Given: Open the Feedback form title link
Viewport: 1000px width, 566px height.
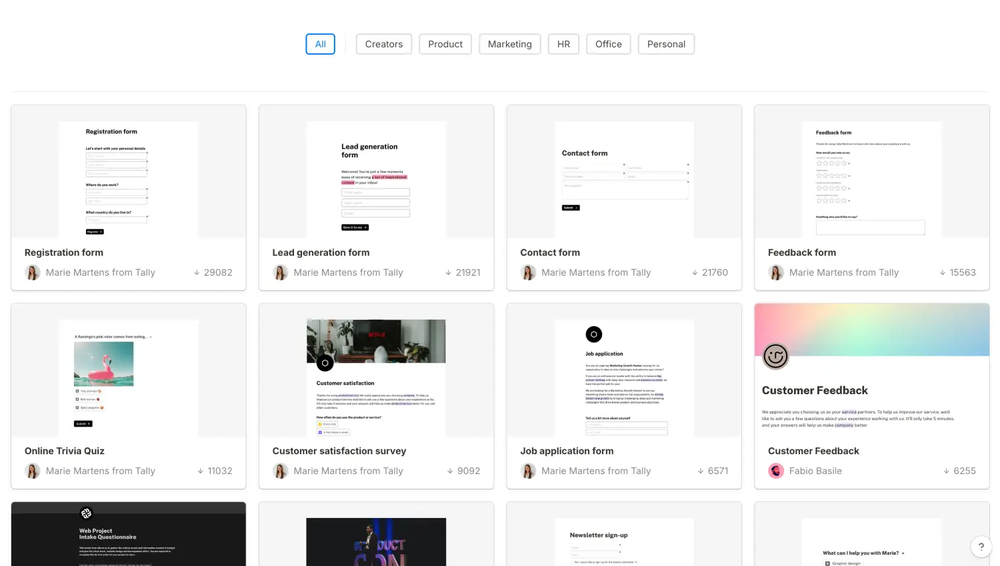Looking at the screenshot, I should tap(802, 253).
